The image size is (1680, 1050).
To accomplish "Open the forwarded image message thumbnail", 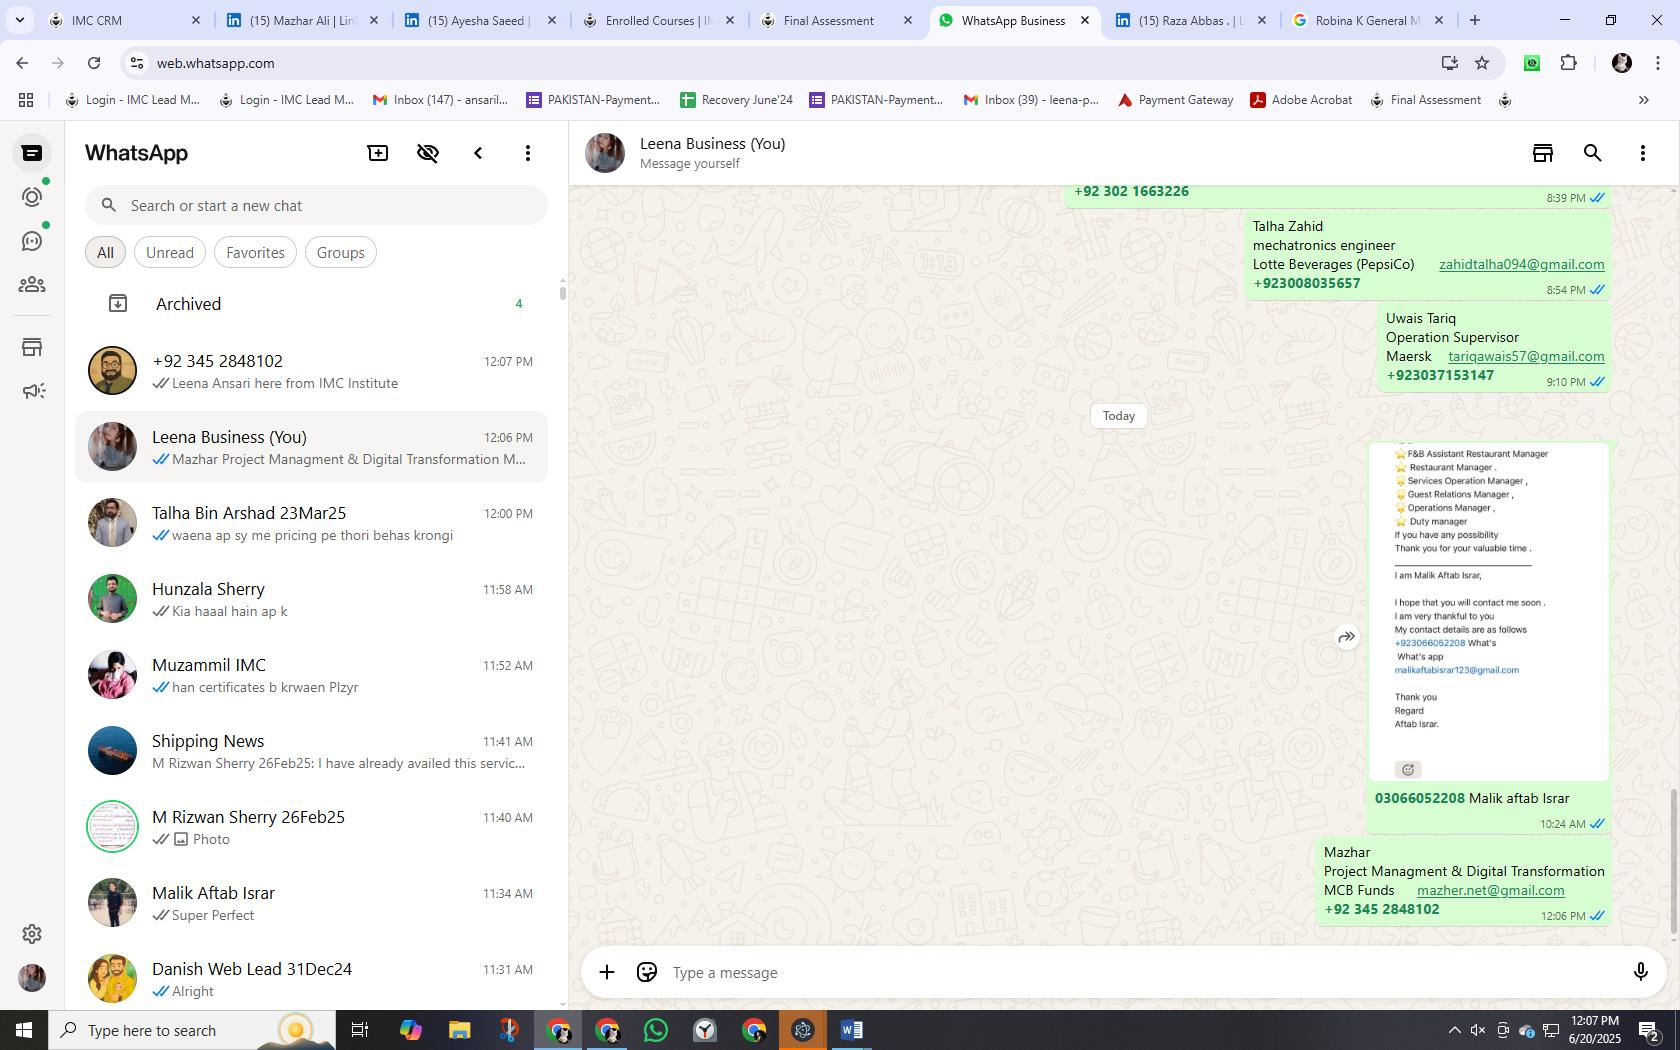I will pos(1488,611).
